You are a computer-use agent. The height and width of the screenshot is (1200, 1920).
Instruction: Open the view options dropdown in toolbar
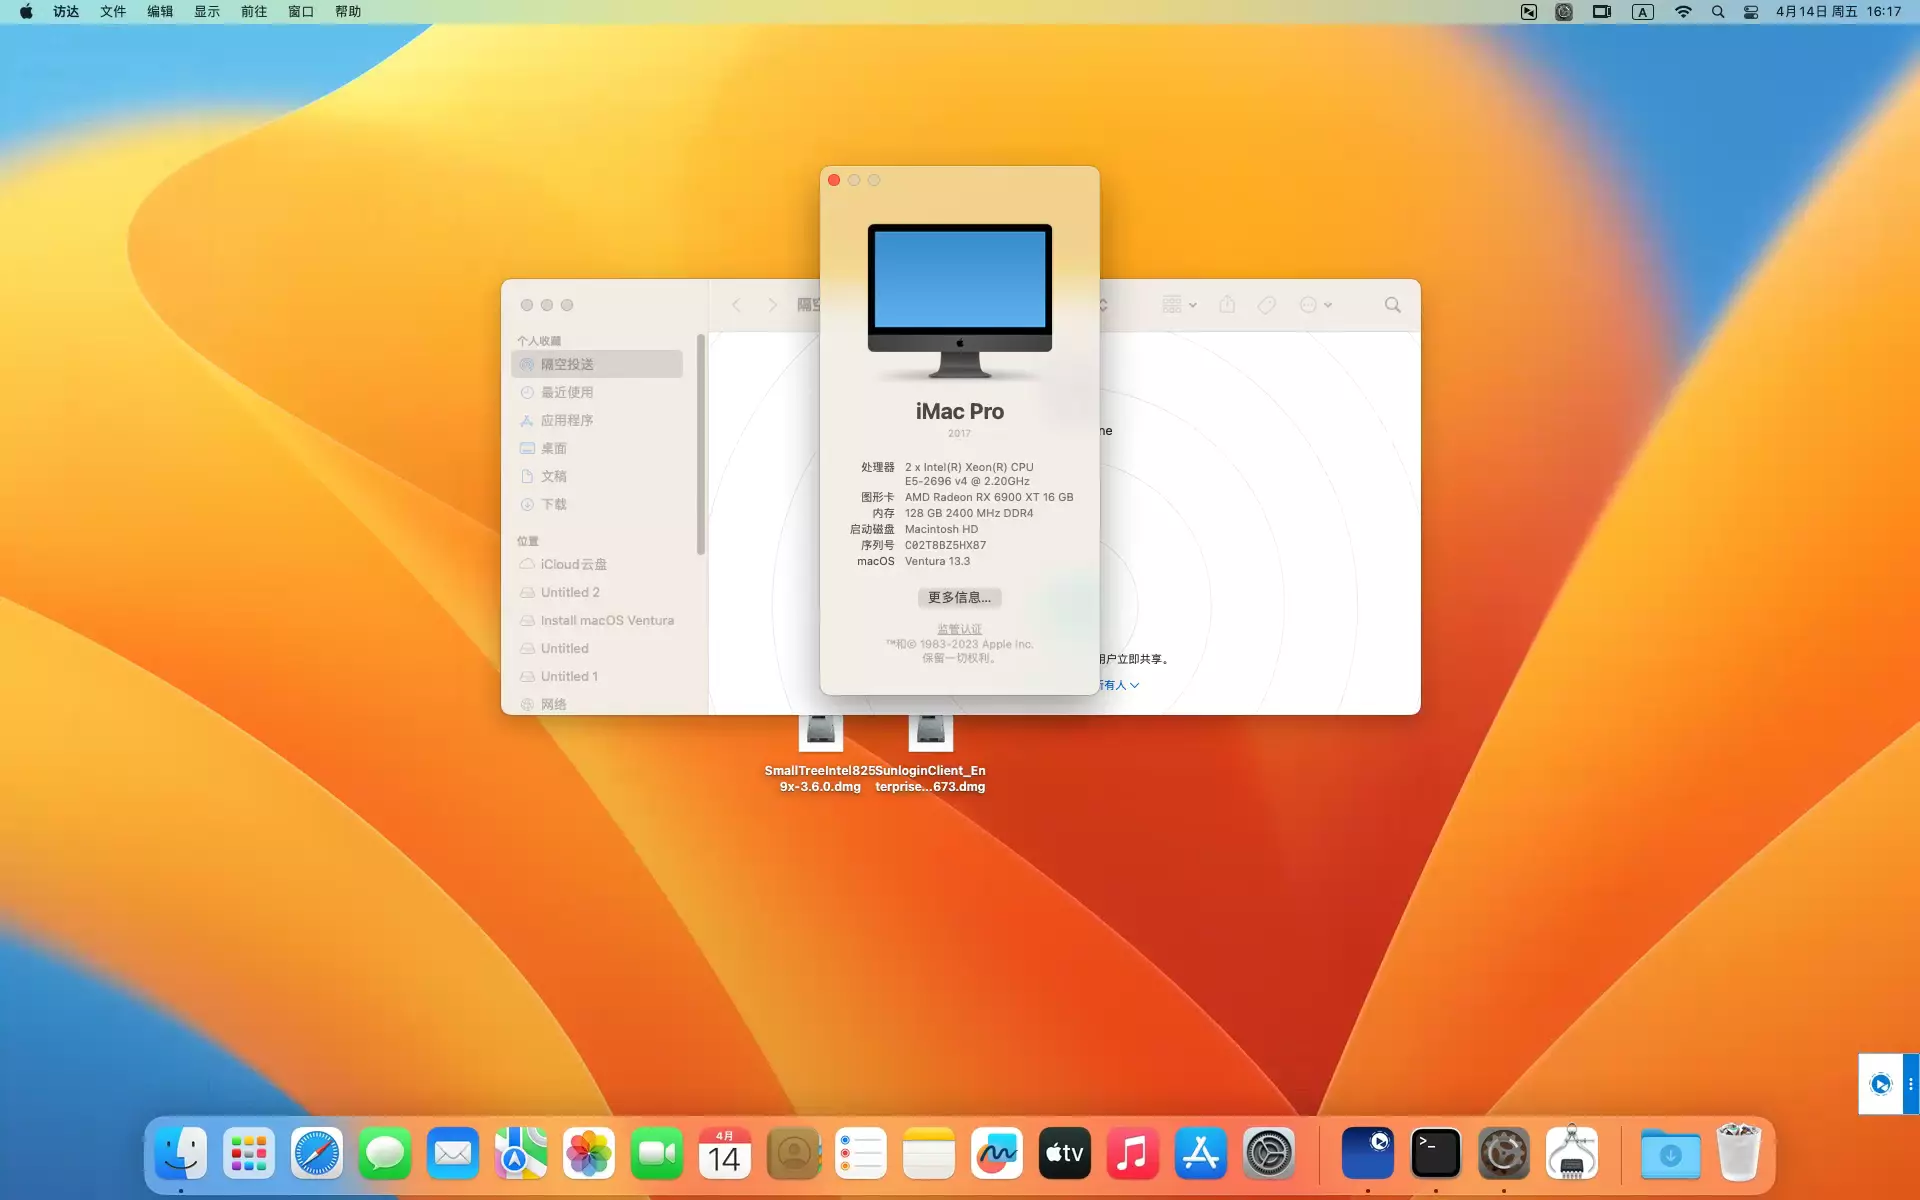click(x=1180, y=305)
